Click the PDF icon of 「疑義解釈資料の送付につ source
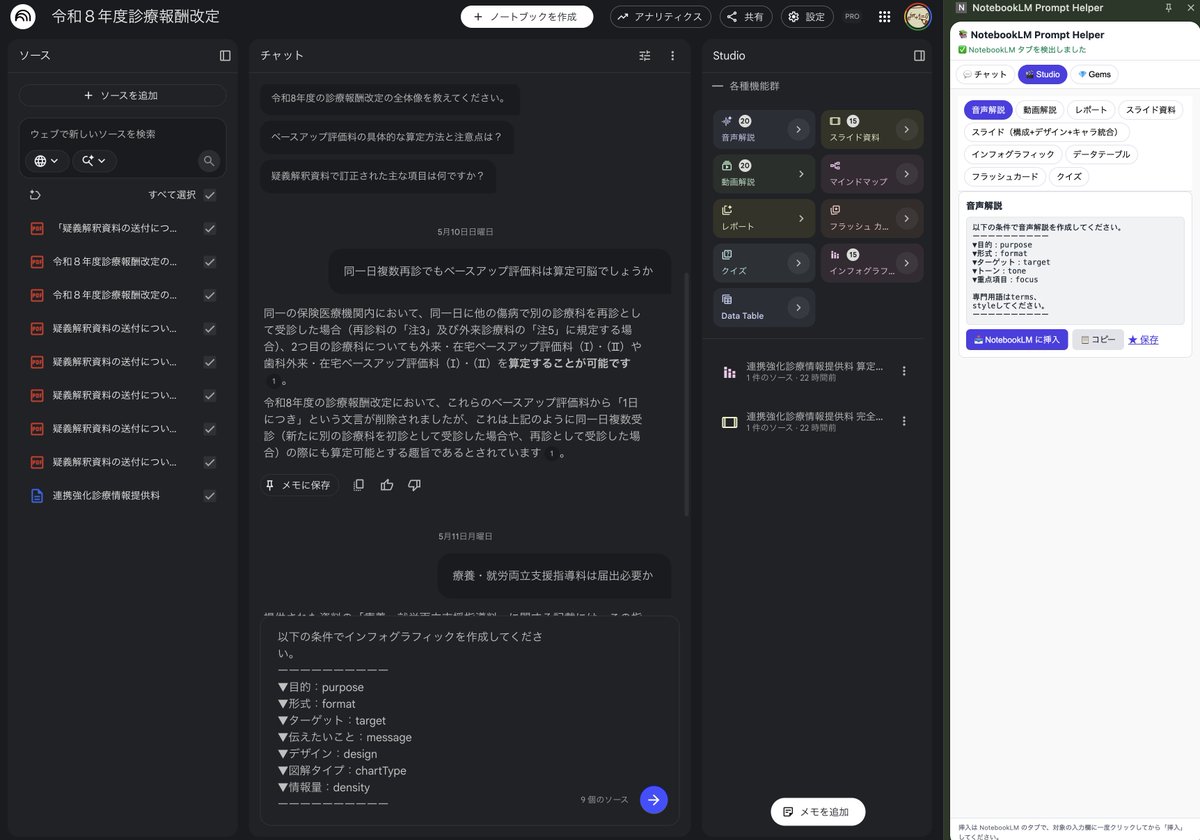The height and width of the screenshot is (840, 1200). [x=37, y=229]
